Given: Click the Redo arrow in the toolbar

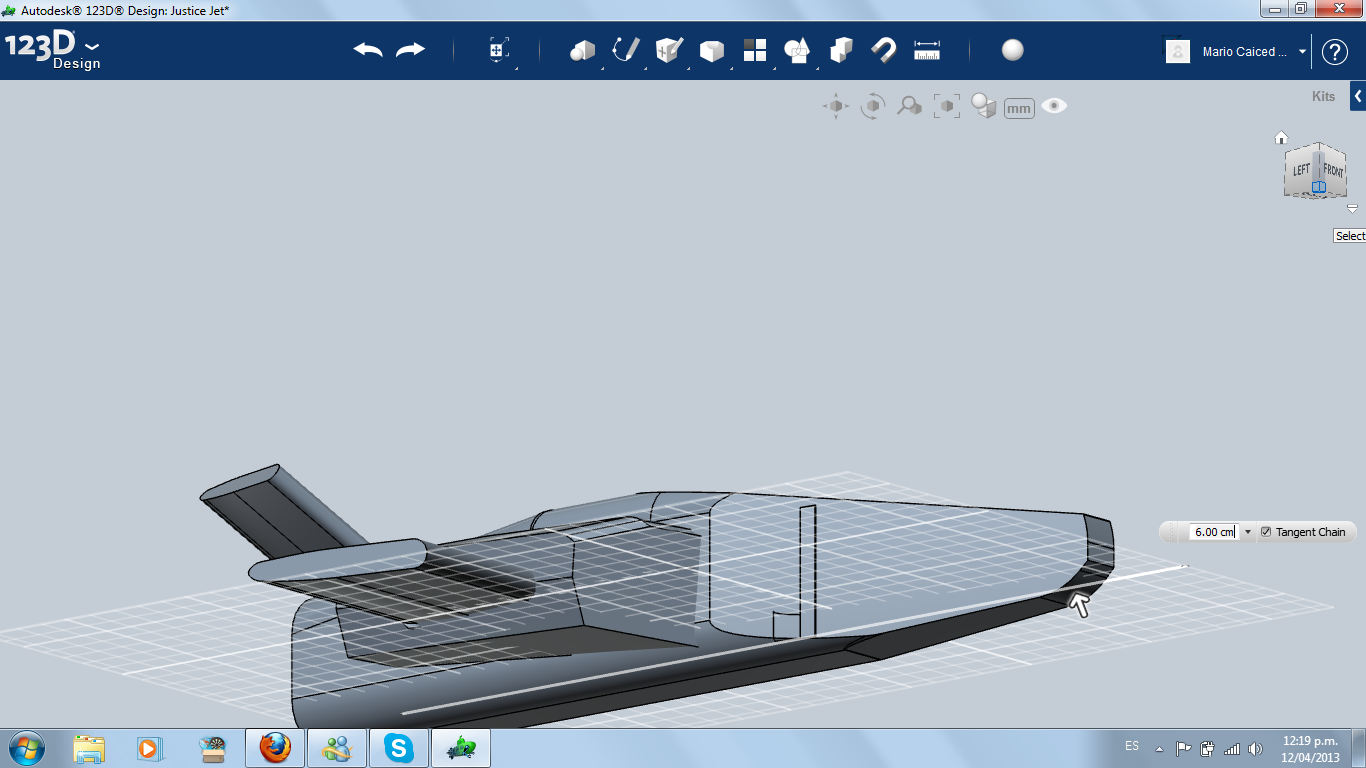Looking at the screenshot, I should coord(410,50).
